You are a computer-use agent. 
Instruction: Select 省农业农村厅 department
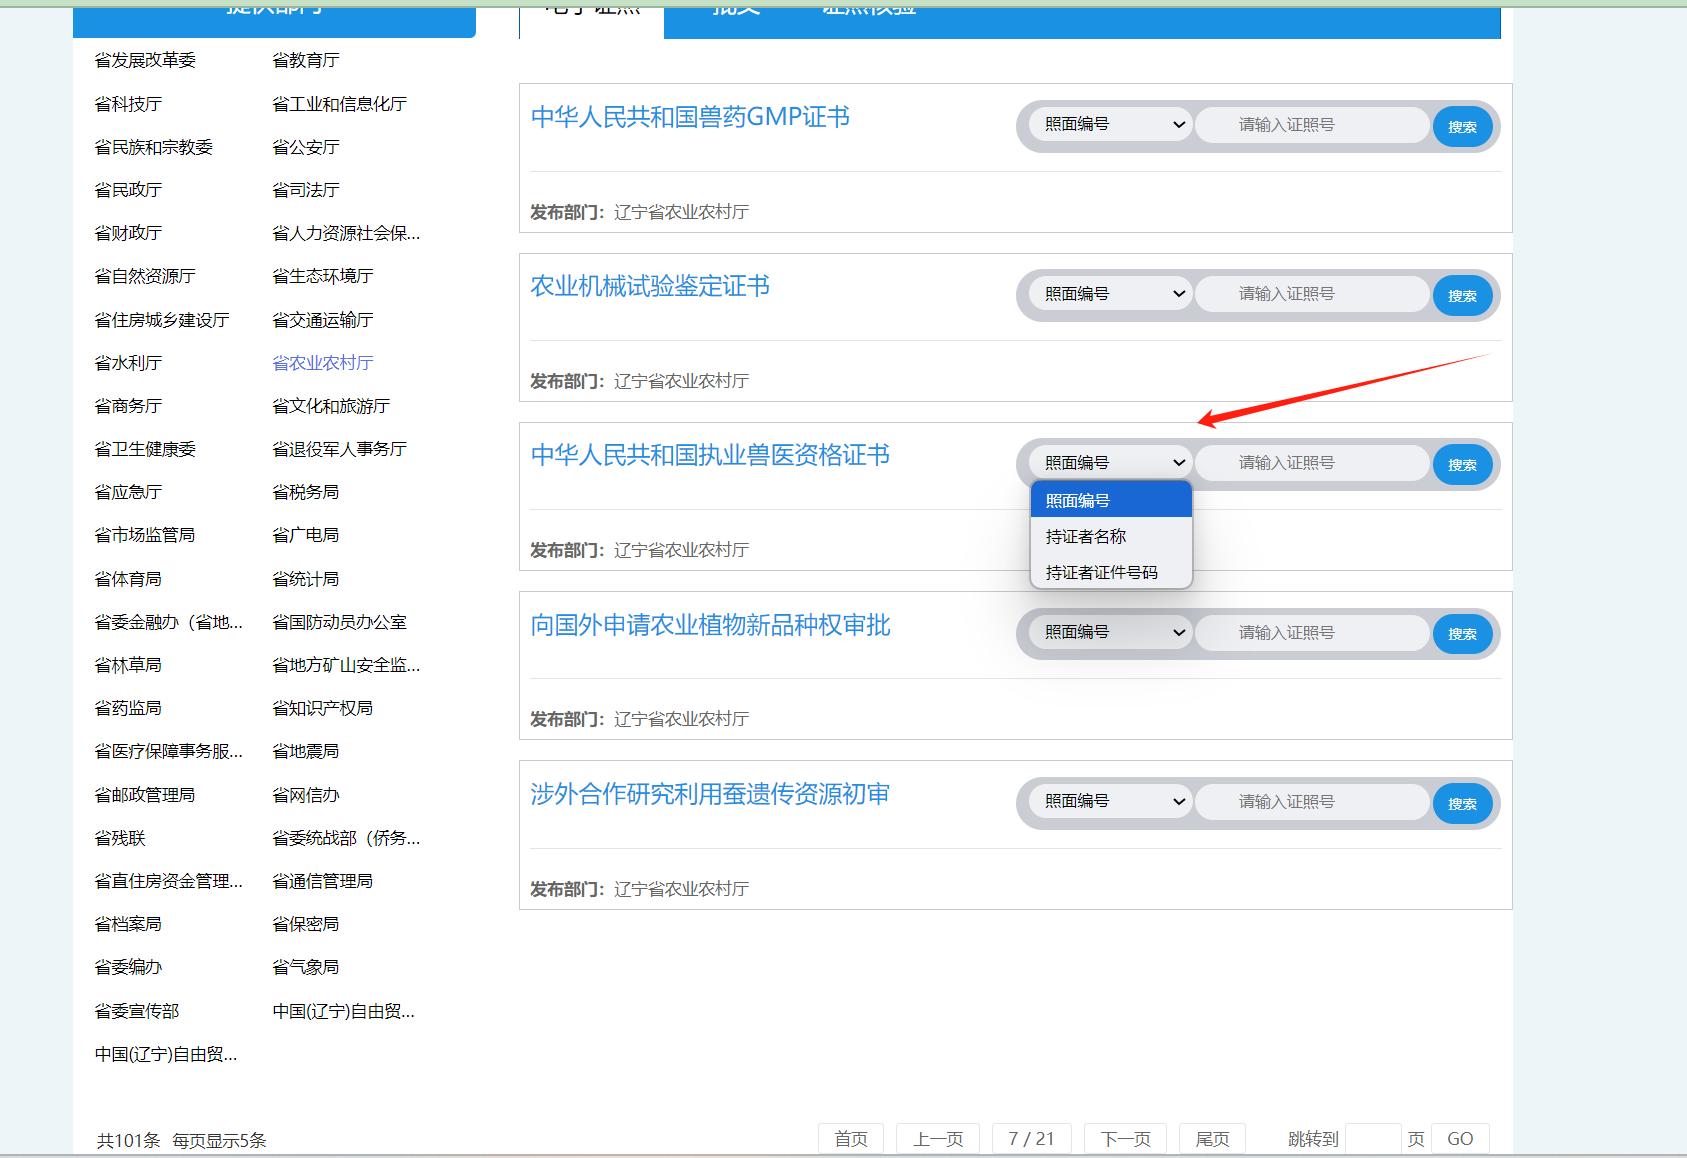(x=322, y=363)
